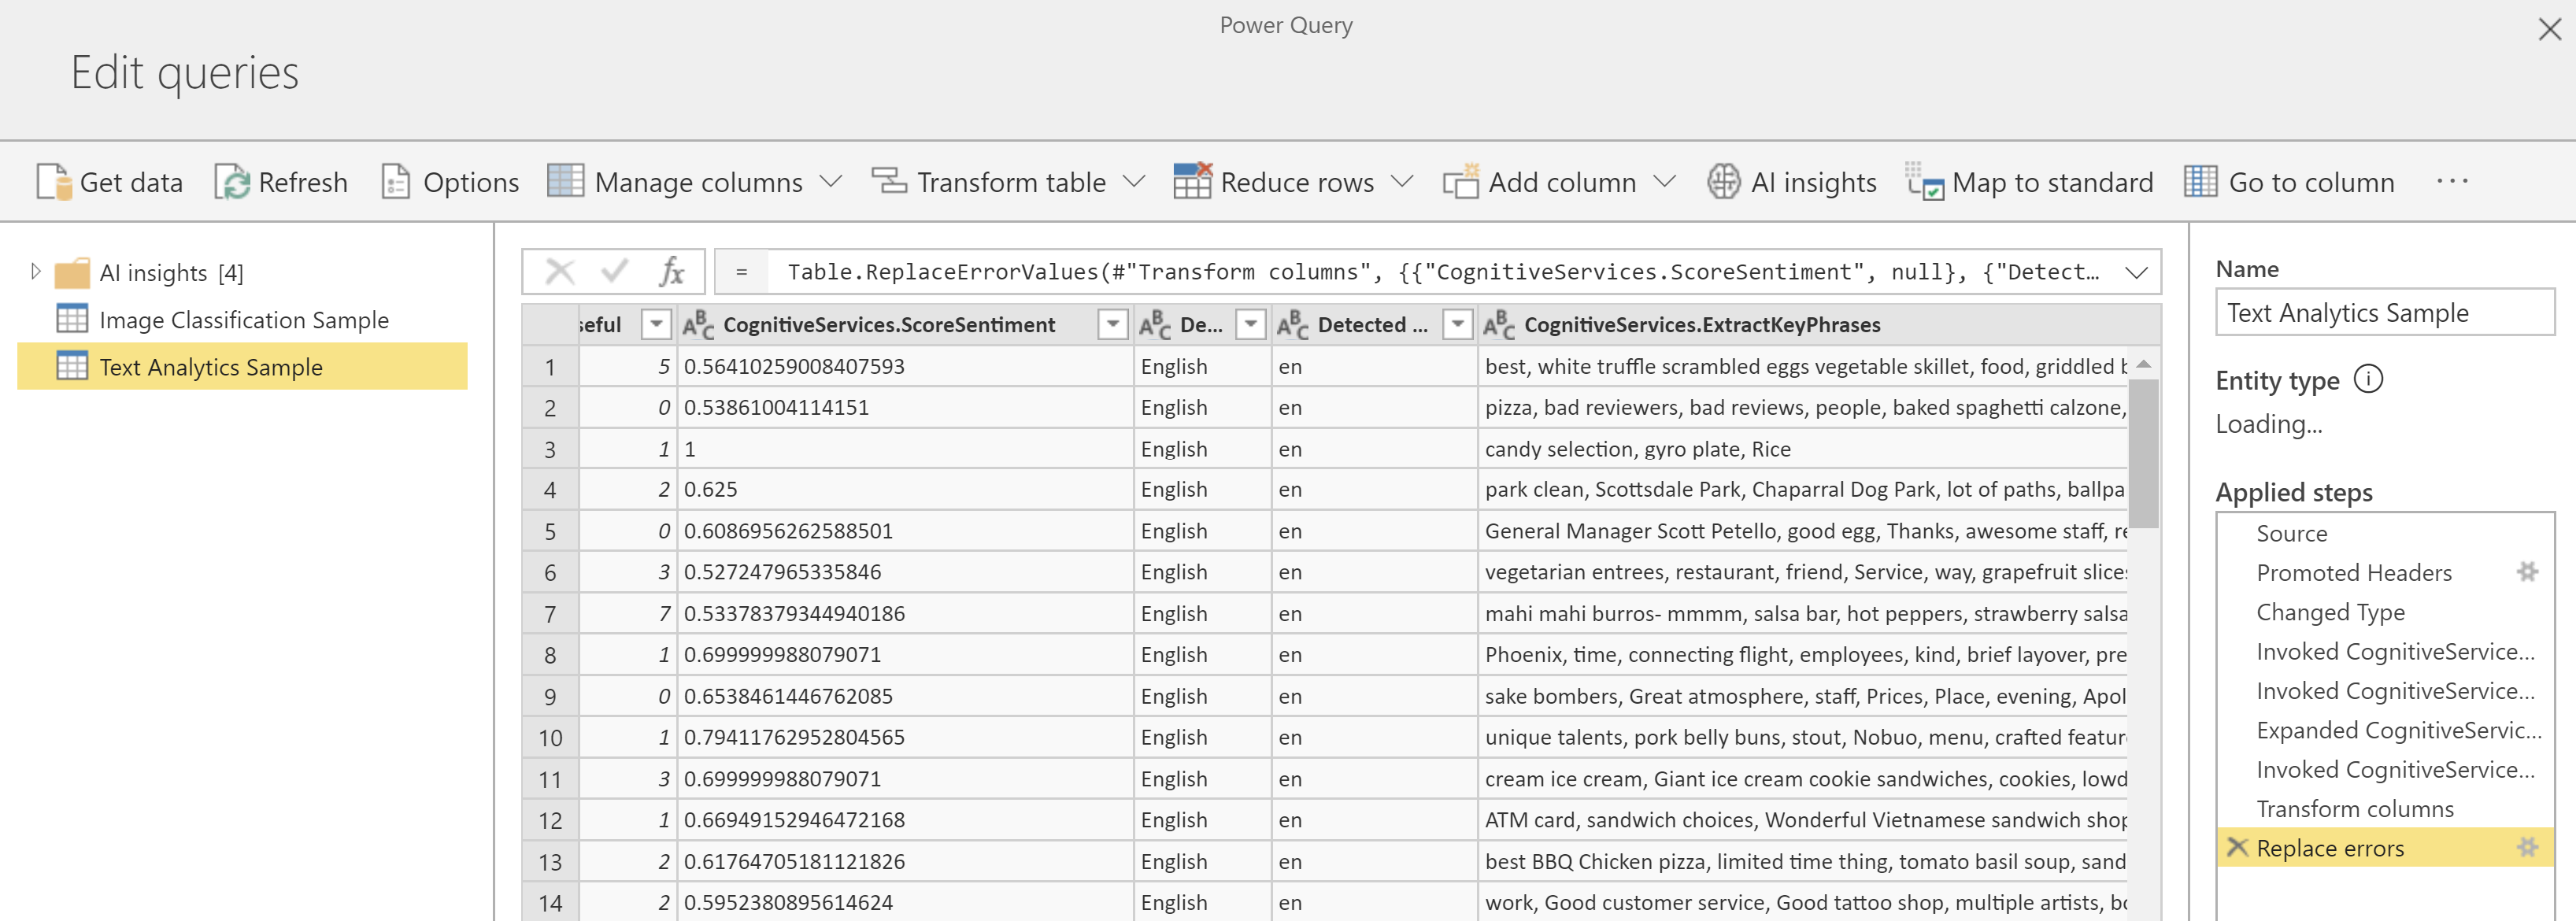The height and width of the screenshot is (921, 2576).
Task: Click De... column data type icon
Action: pos(1155,325)
